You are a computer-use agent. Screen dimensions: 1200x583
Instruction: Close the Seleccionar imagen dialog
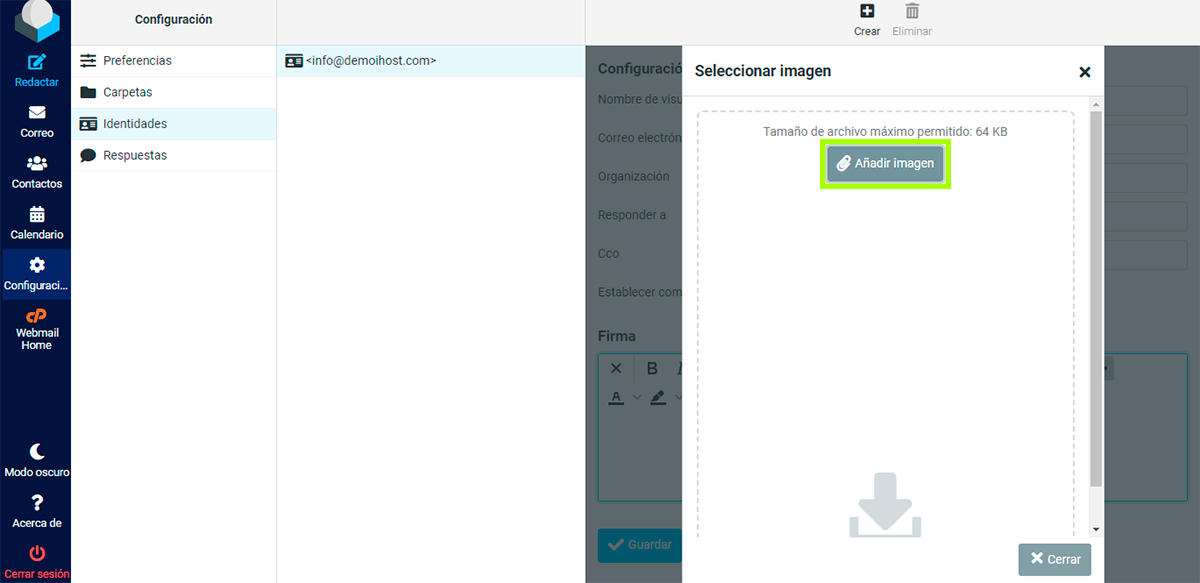click(x=1084, y=72)
